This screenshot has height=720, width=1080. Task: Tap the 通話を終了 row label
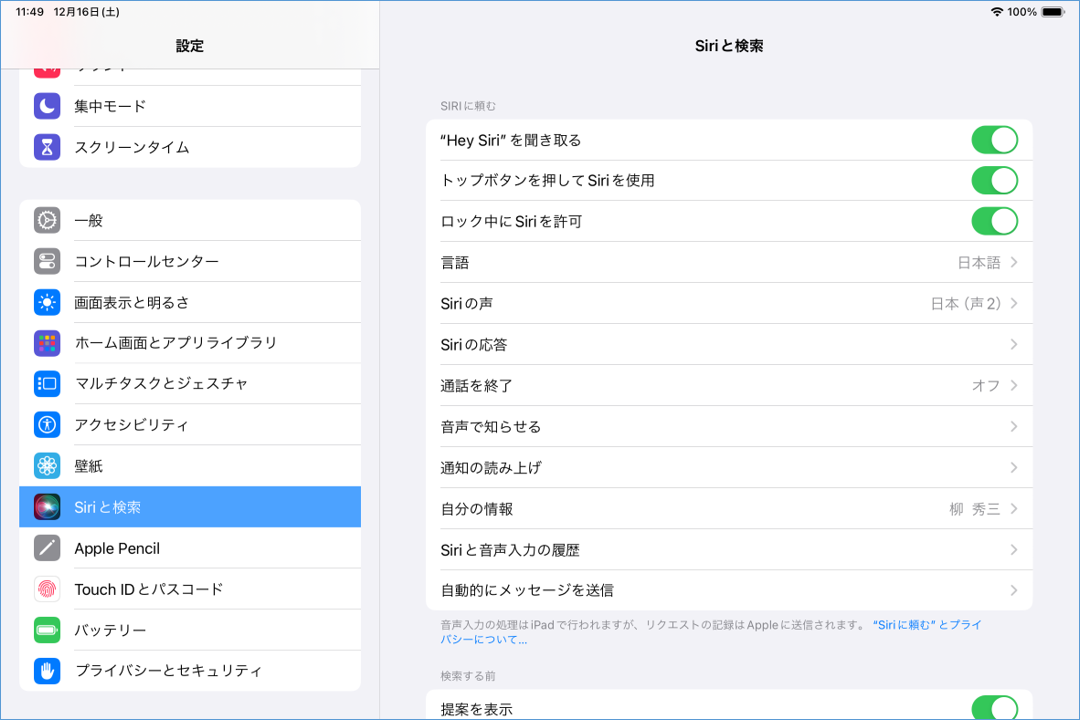click(477, 385)
